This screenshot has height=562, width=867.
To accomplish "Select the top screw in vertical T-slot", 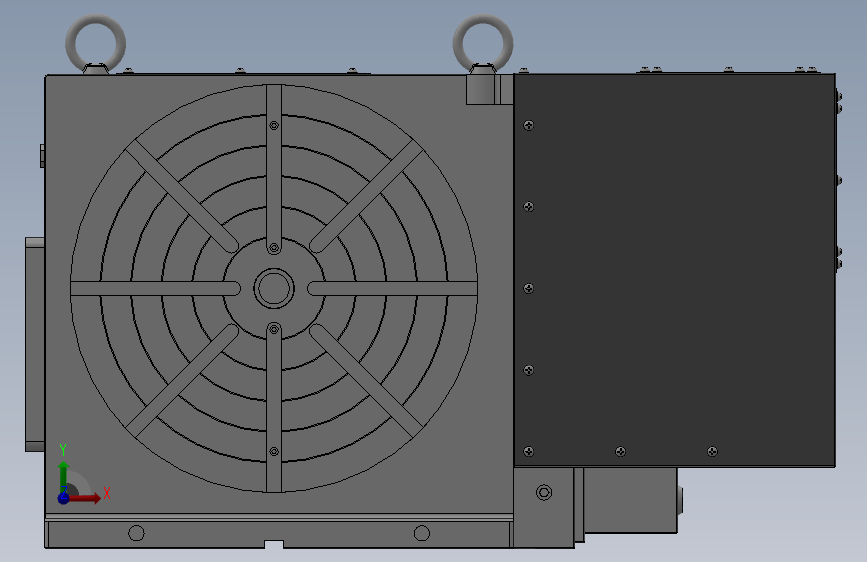I will pos(274,126).
